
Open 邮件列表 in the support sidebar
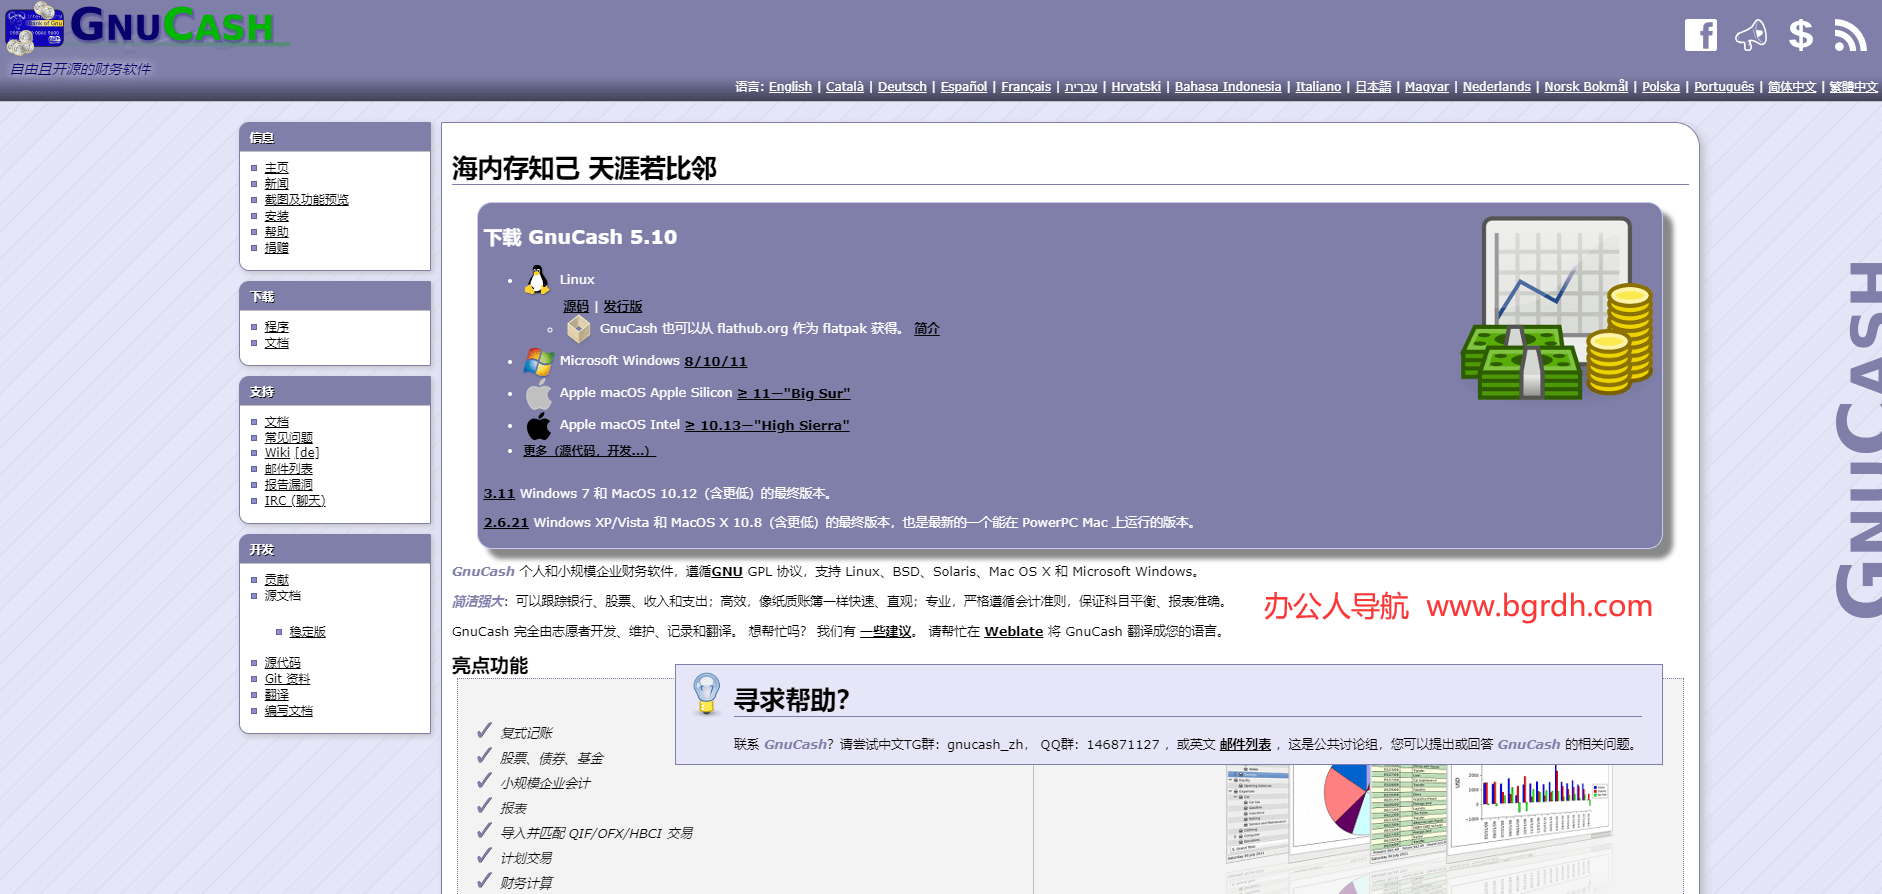(x=289, y=469)
